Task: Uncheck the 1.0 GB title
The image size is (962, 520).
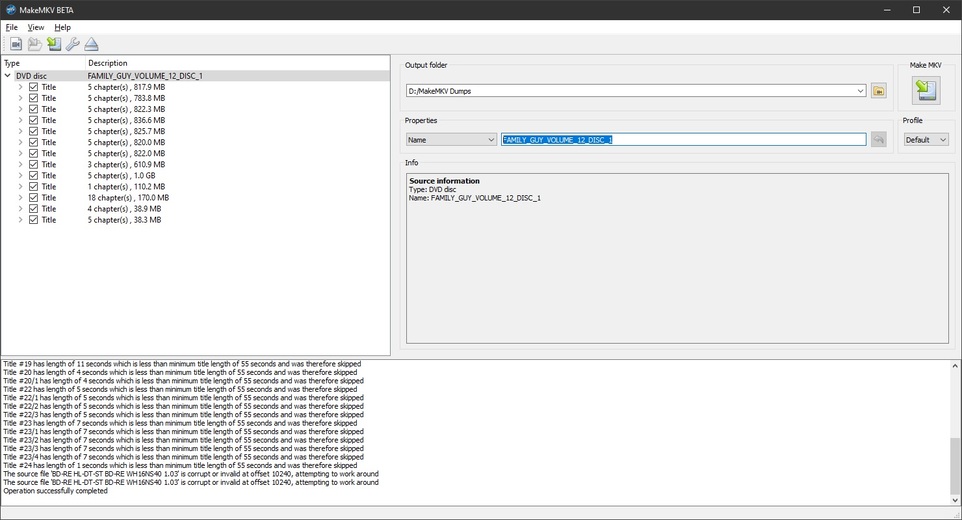Action: [33, 175]
